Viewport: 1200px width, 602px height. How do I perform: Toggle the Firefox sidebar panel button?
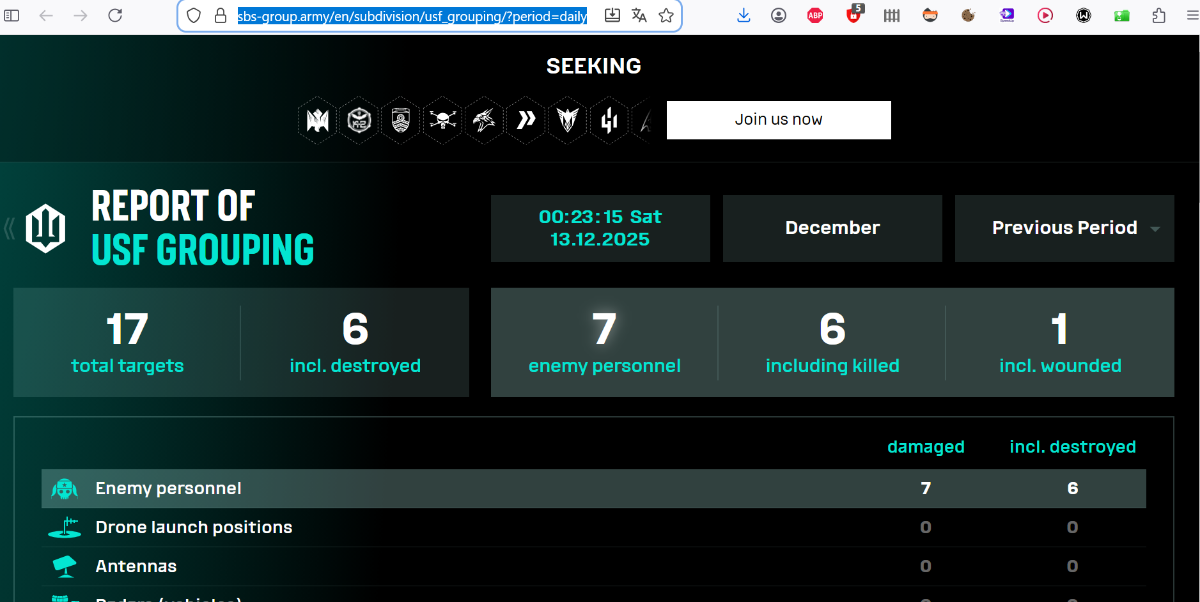13,15
